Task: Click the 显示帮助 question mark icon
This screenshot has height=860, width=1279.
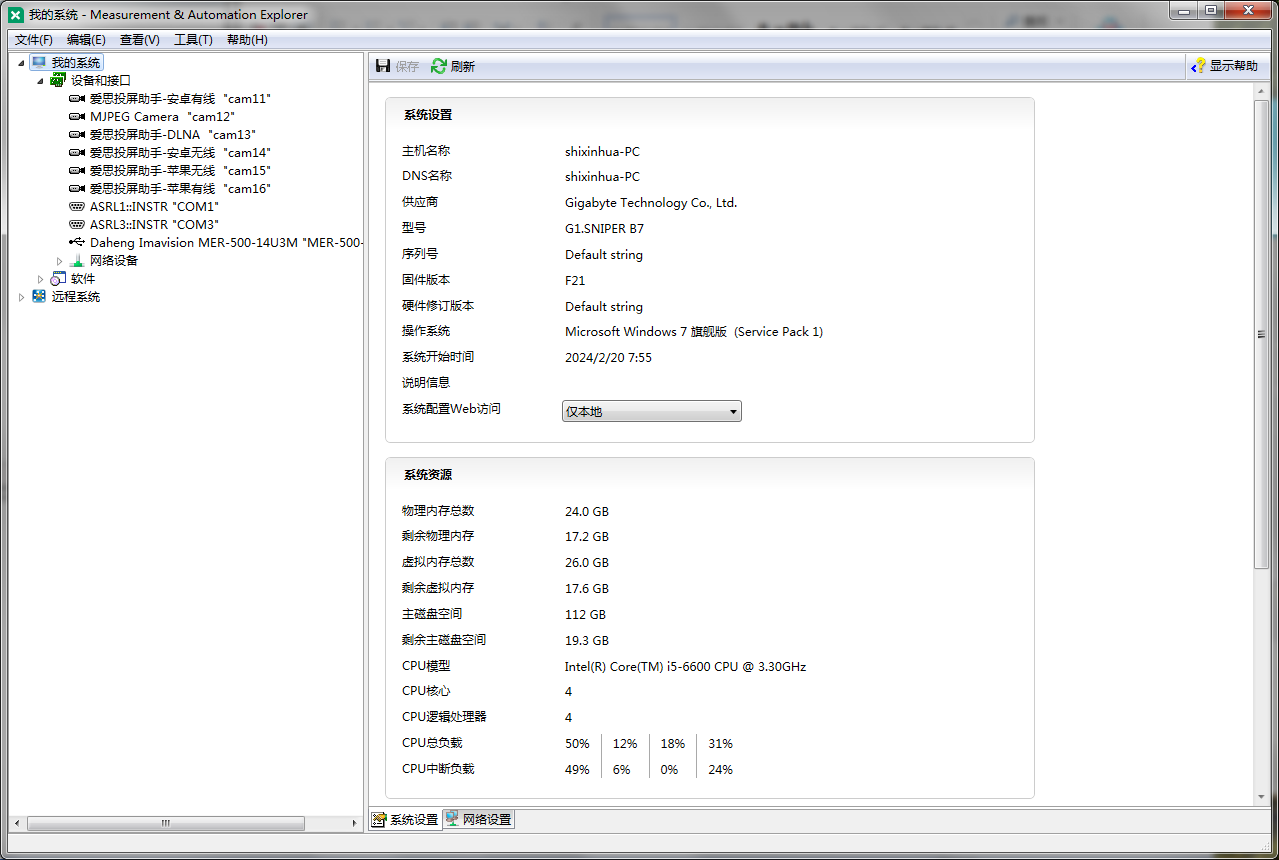Action: [1198, 66]
